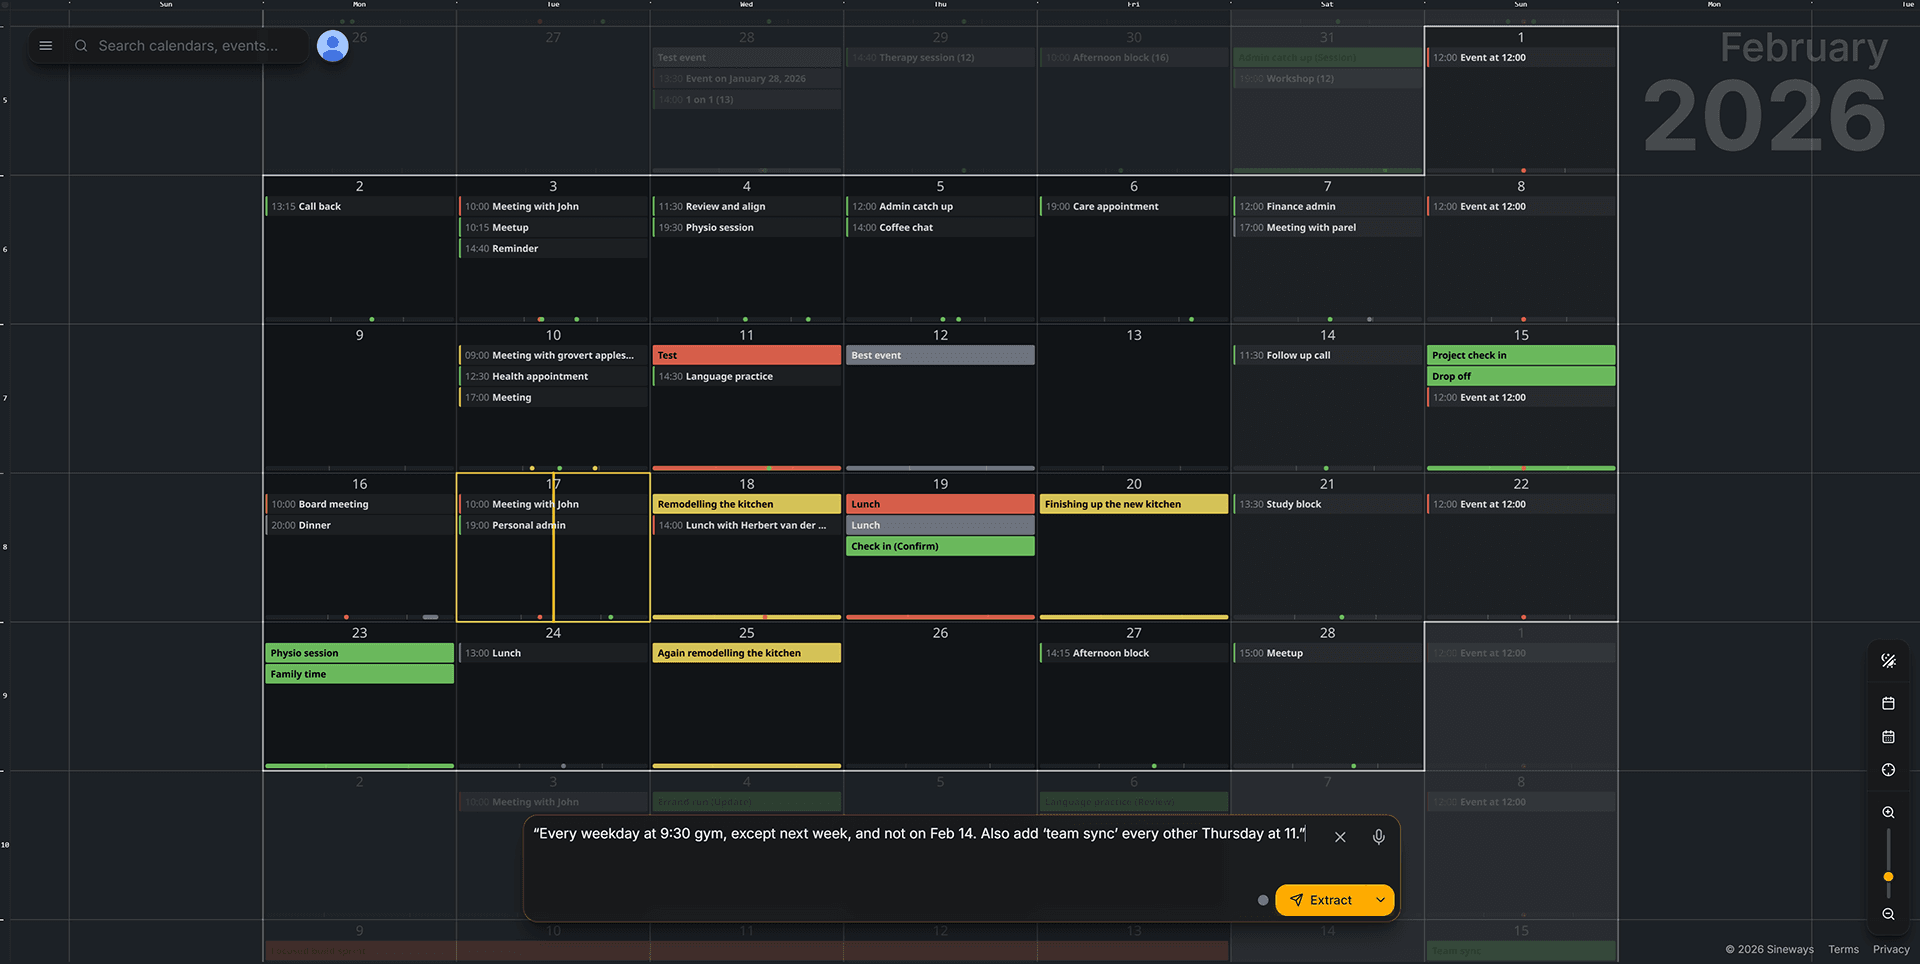Click the crosshair jump-to-today icon

[1888, 770]
